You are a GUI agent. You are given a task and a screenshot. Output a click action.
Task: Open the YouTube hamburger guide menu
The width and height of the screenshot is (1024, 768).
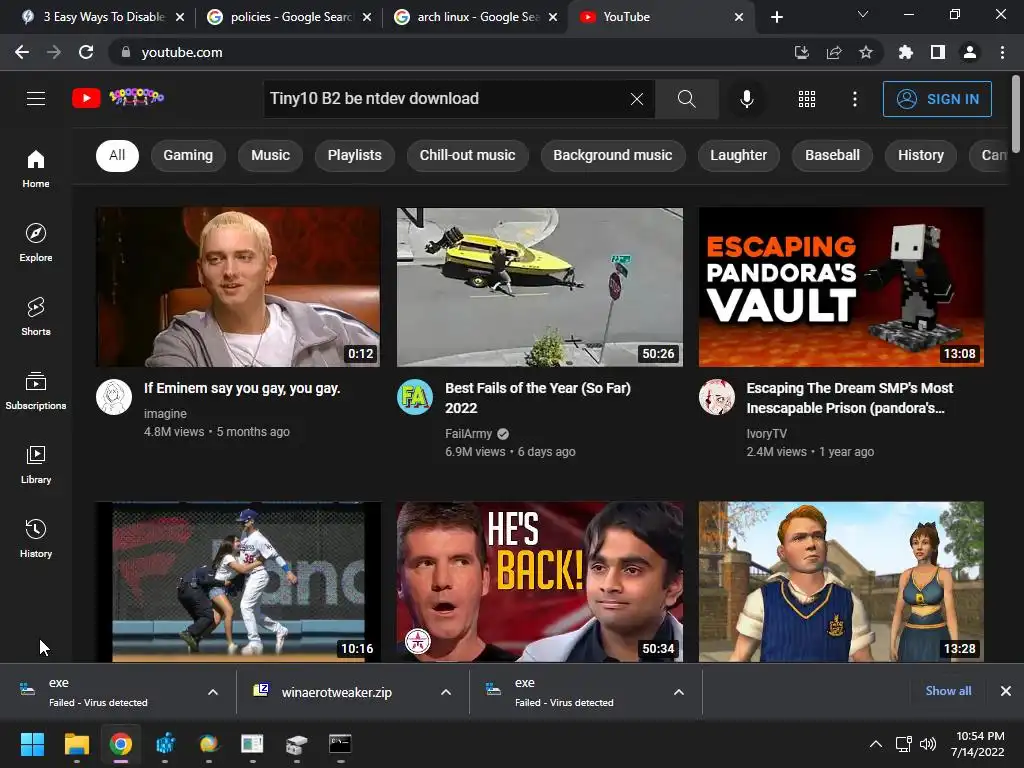(36, 99)
